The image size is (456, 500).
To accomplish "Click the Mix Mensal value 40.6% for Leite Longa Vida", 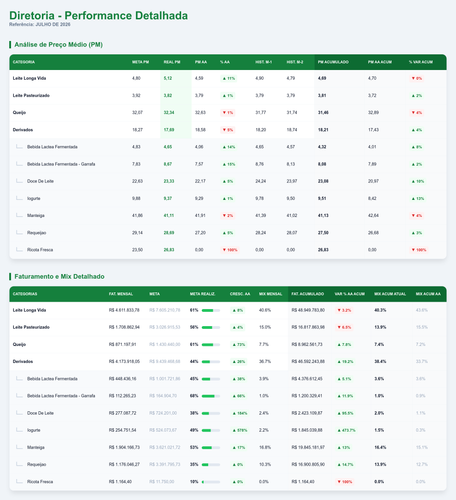I will tap(265, 310).
